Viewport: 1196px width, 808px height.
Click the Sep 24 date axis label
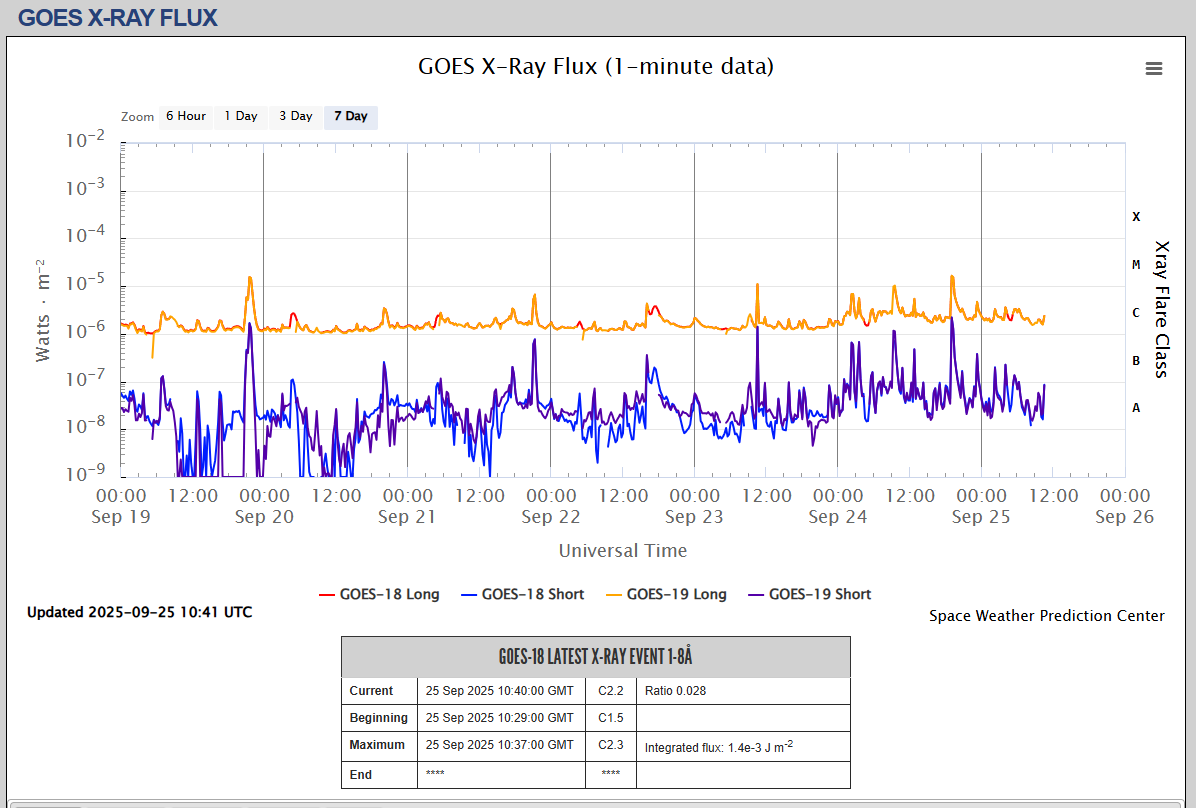point(837,517)
